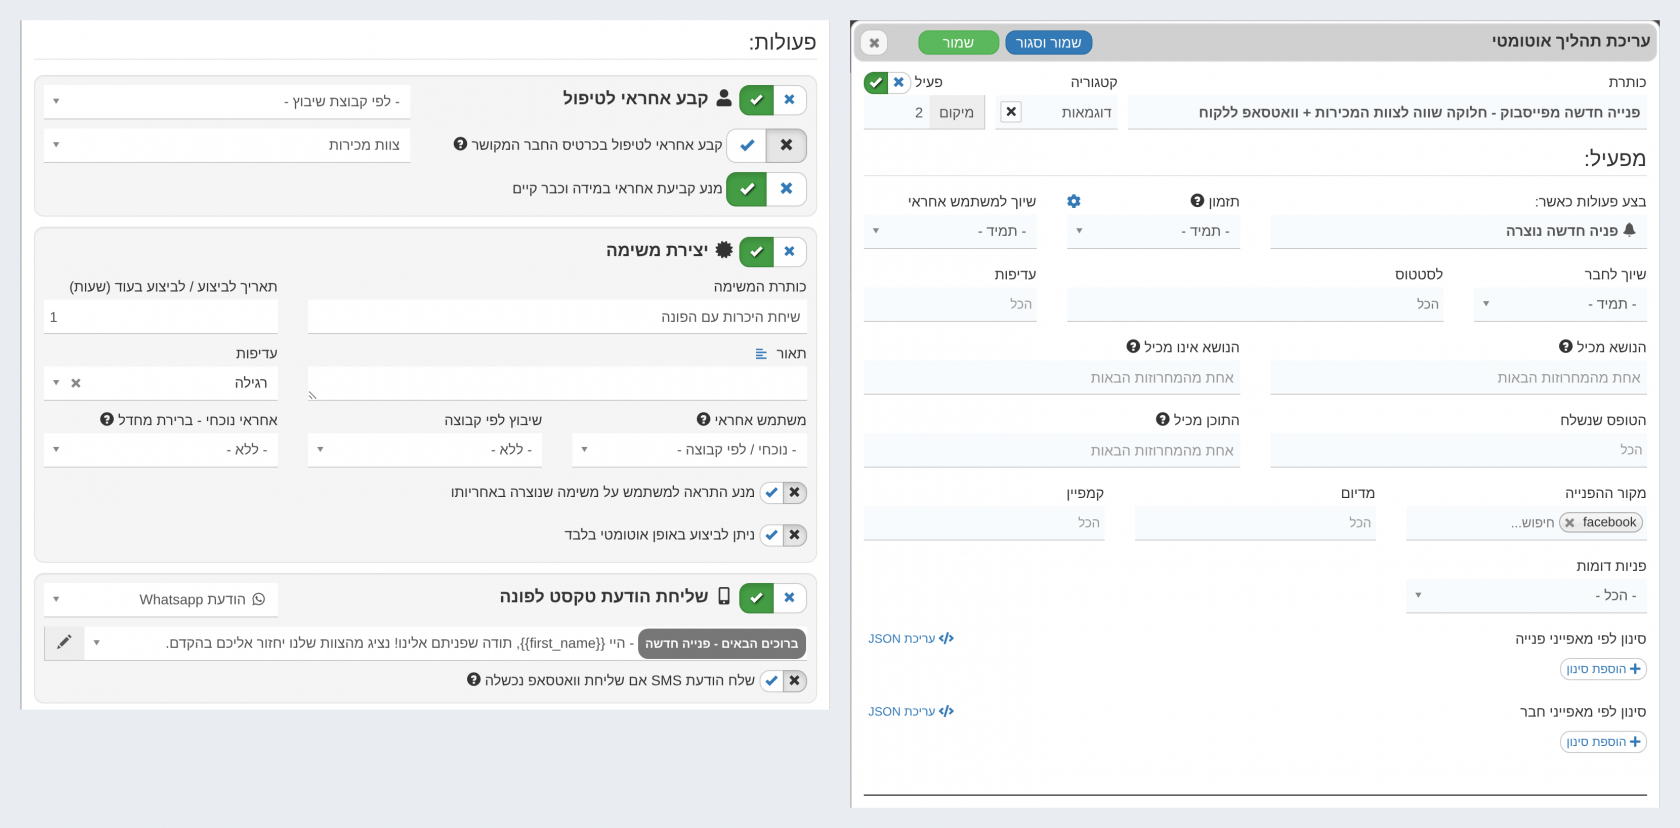Open the צוות מכירות dropdown
This screenshot has height=828, width=1680.
click(x=227, y=145)
